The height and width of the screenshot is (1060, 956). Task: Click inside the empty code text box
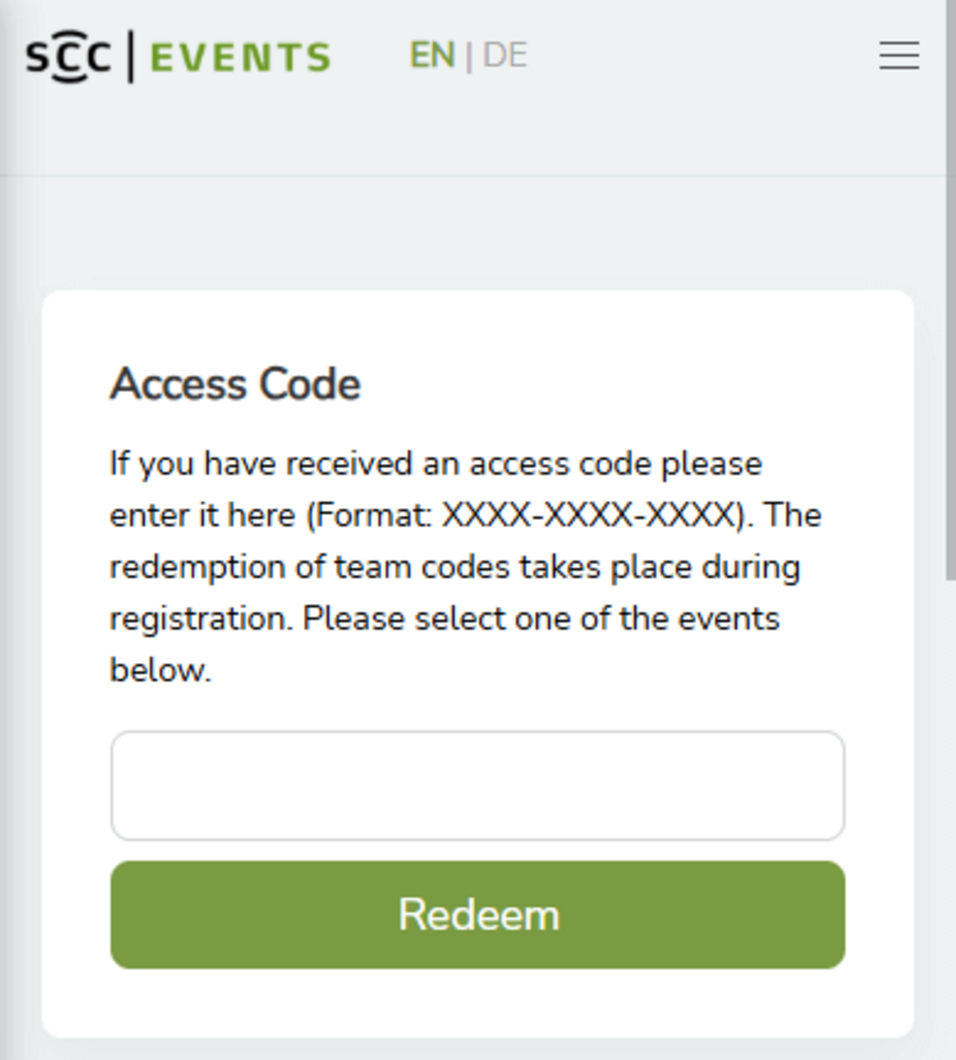coord(477,786)
